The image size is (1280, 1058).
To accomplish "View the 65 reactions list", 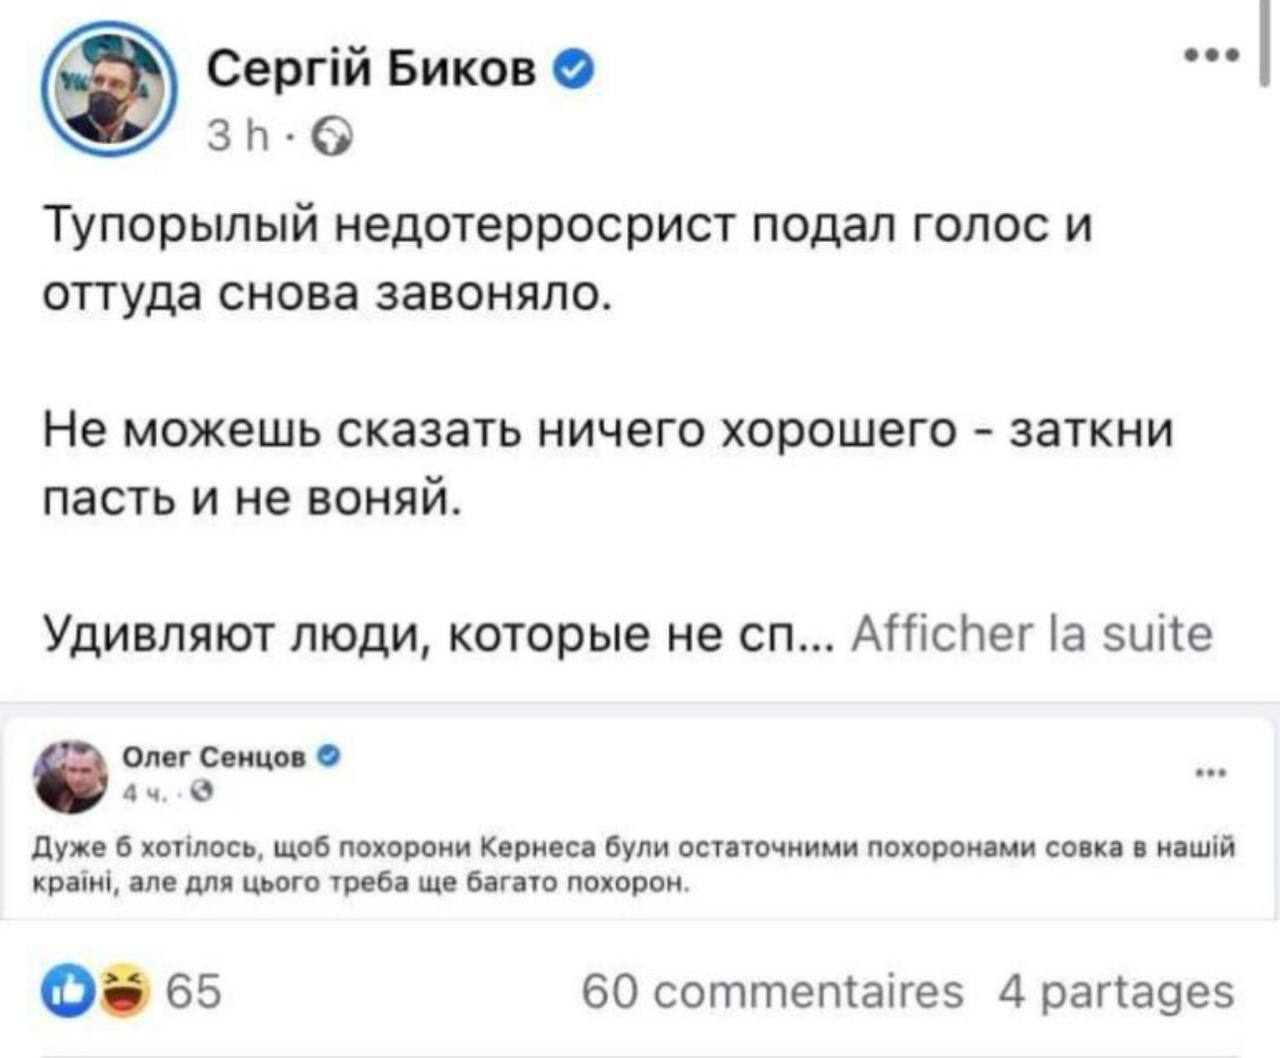I will click(193, 992).
